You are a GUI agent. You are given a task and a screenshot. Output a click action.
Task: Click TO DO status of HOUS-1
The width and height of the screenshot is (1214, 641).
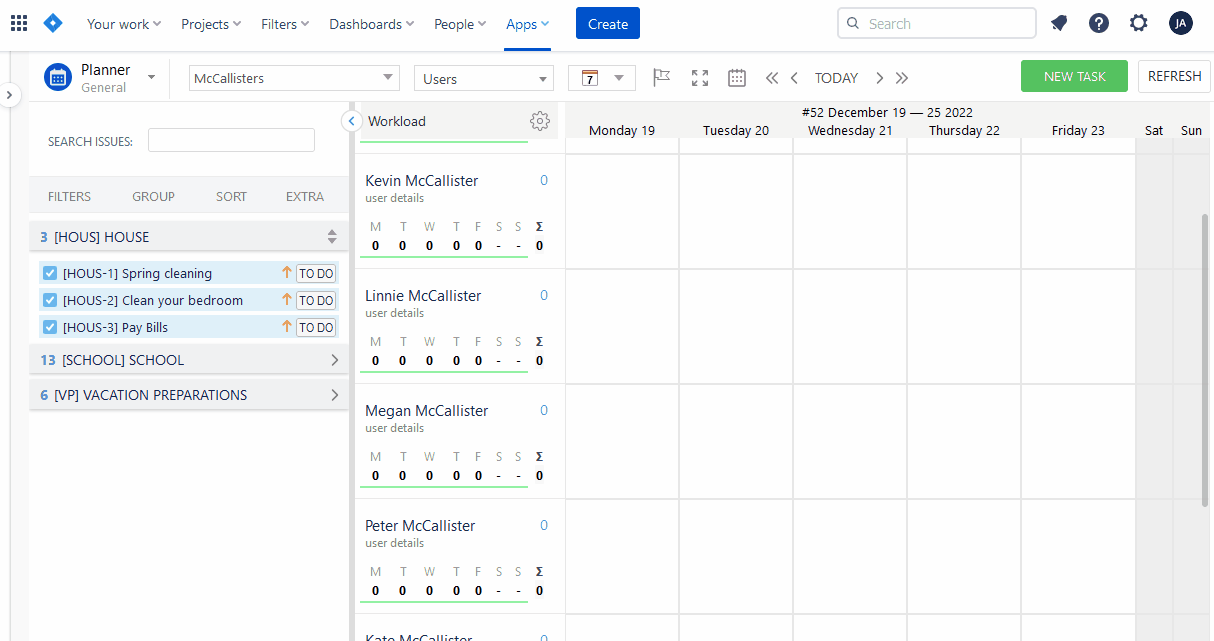(316, 273)
